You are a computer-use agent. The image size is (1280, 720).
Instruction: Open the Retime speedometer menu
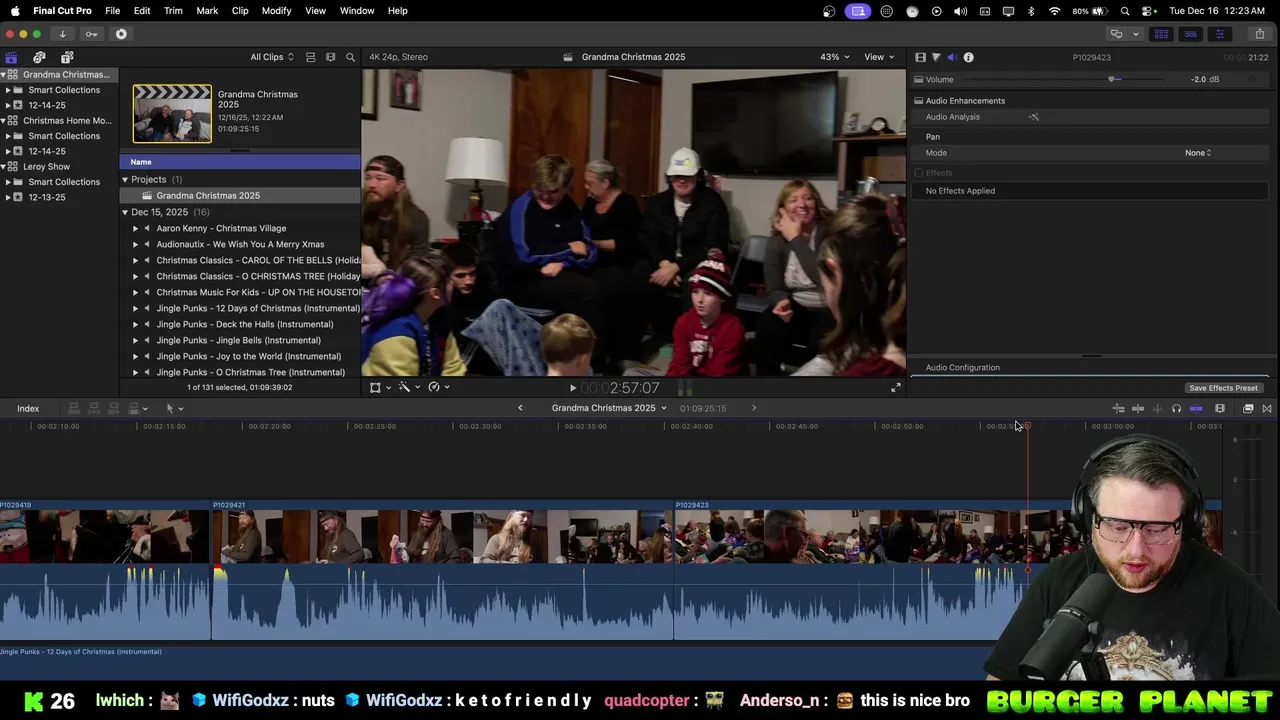(x=438, y=387)
